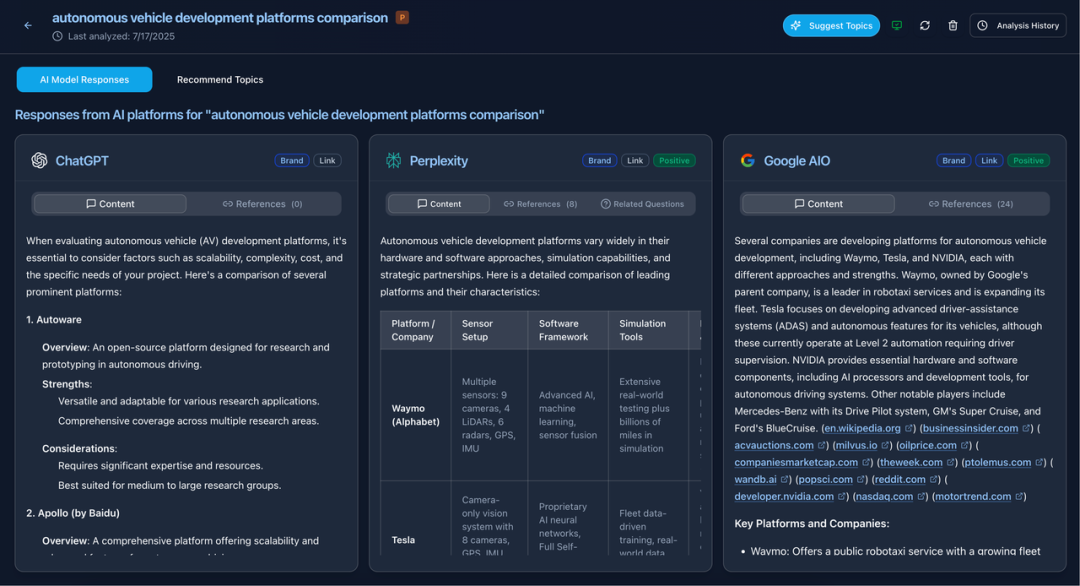1080x586 pixels.
Task: Open external link icon after ptolemus.com
Action: [x=1039, y=463]
